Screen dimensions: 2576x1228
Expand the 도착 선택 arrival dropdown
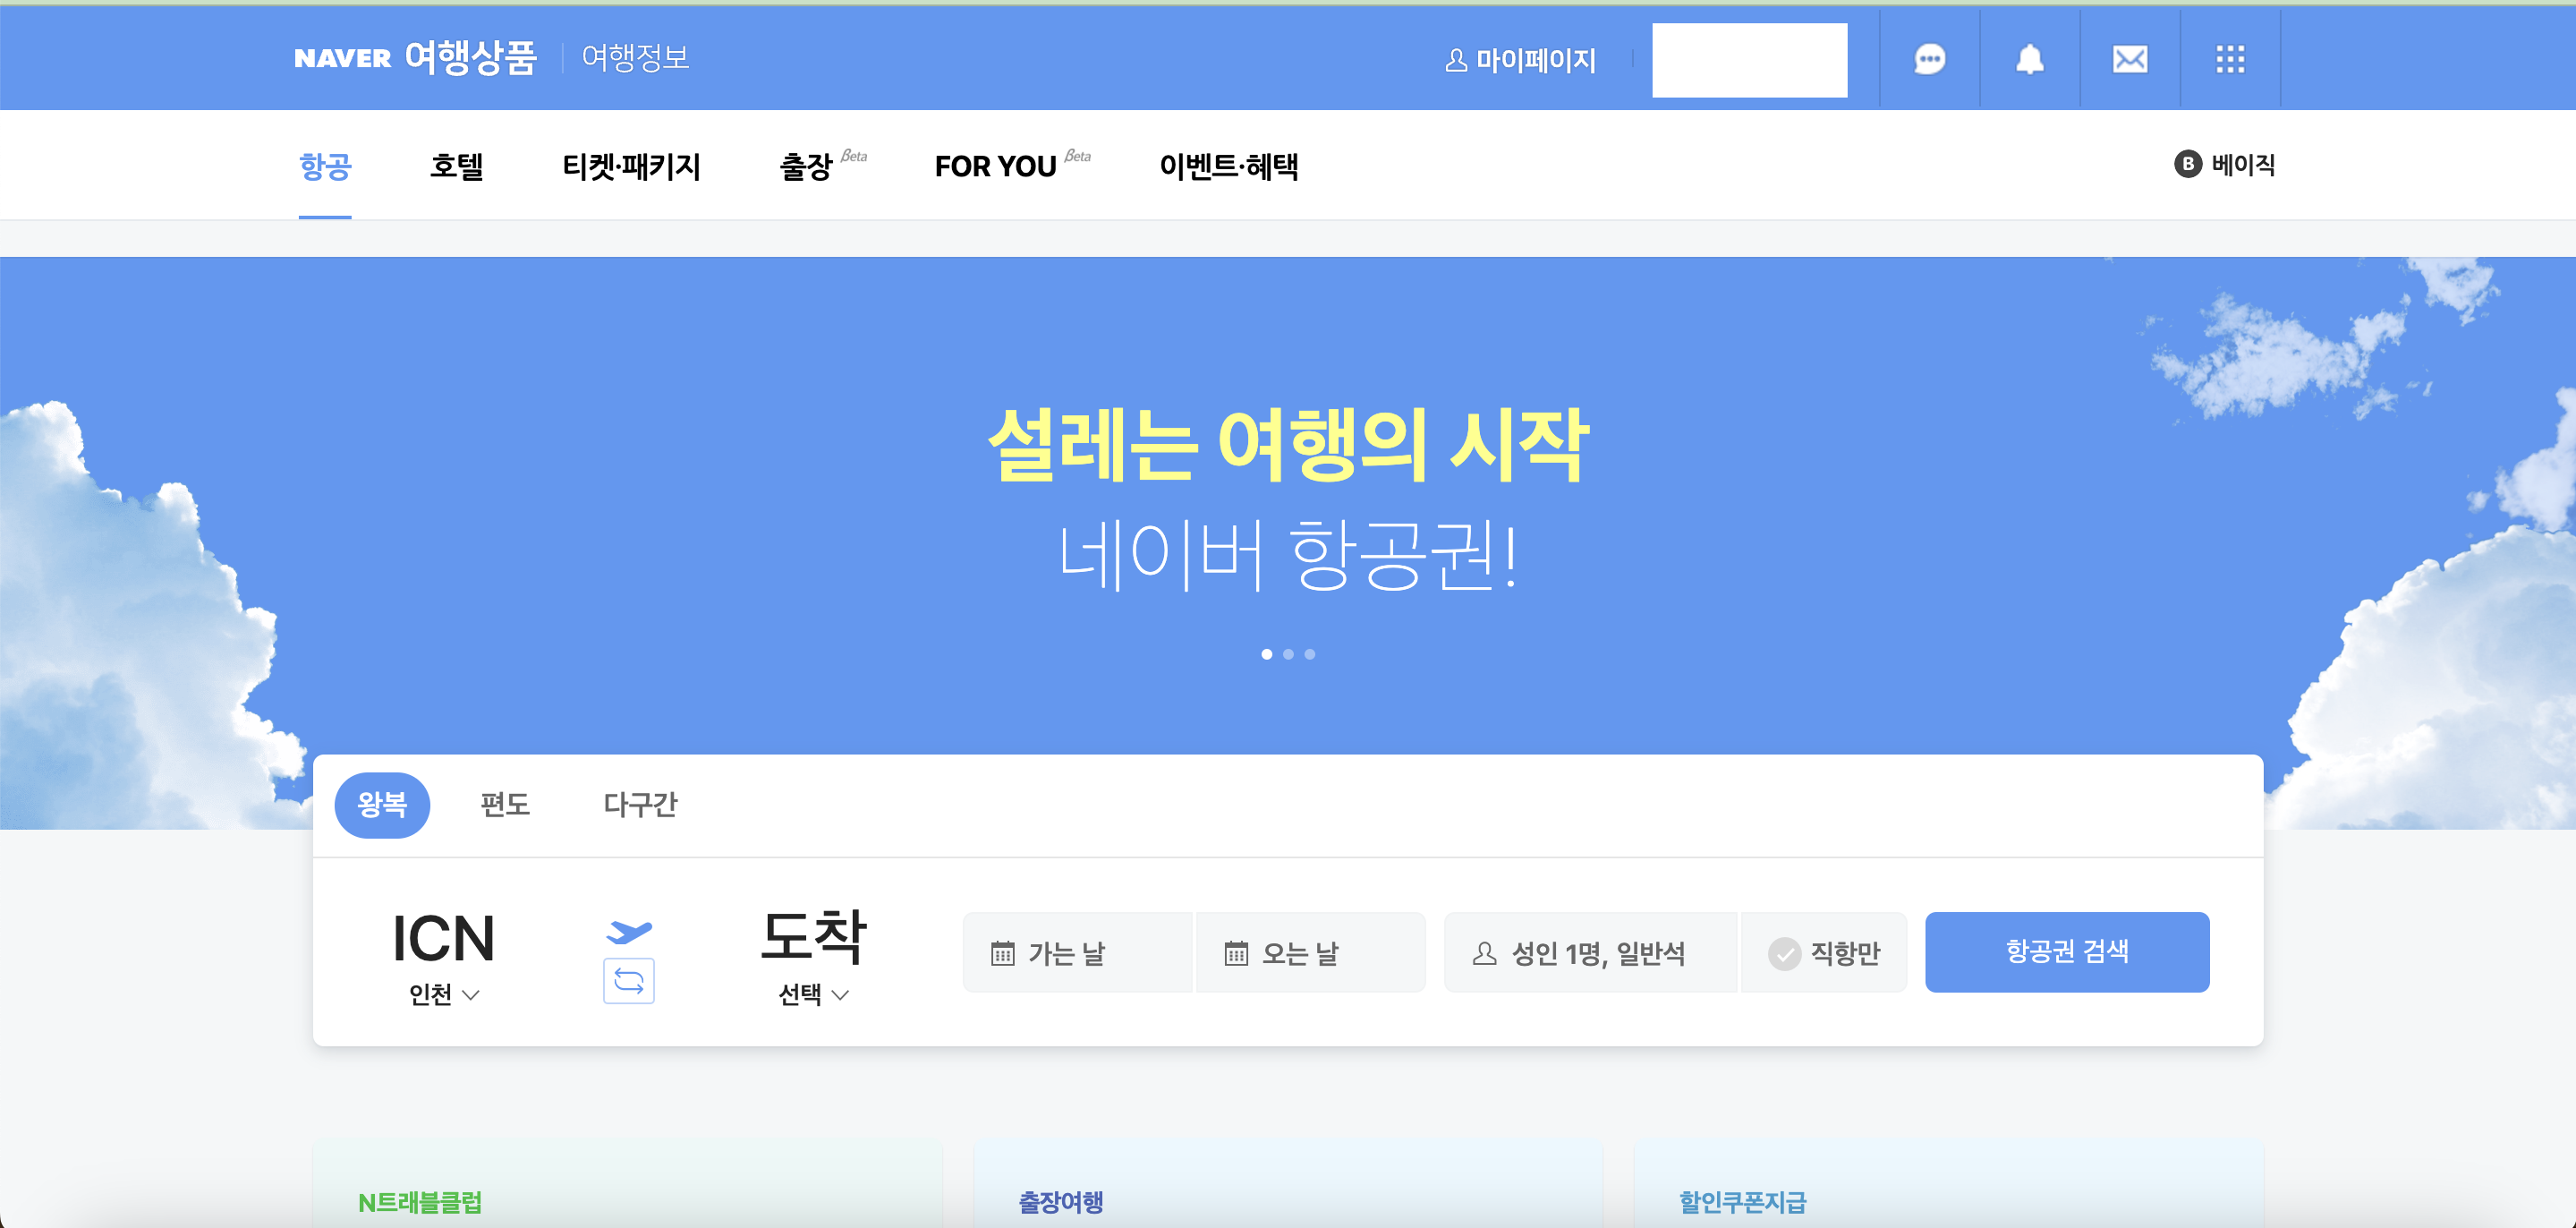pyautogui.click(x=813, y=994)
